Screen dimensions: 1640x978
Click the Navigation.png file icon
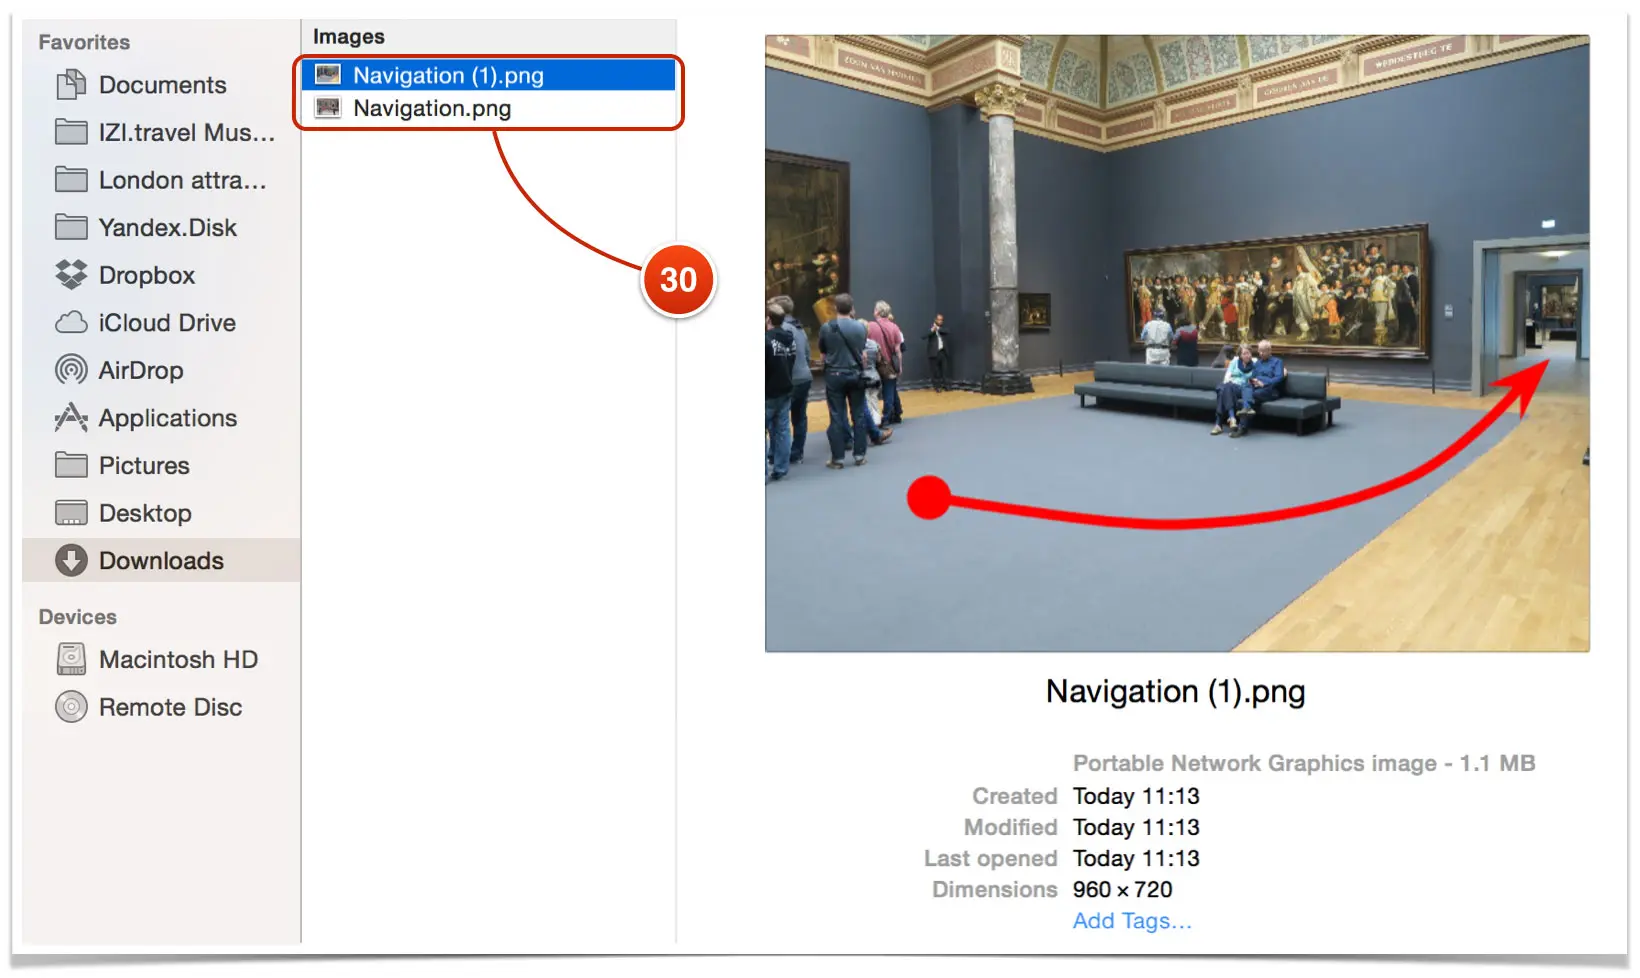click(328, 108)
